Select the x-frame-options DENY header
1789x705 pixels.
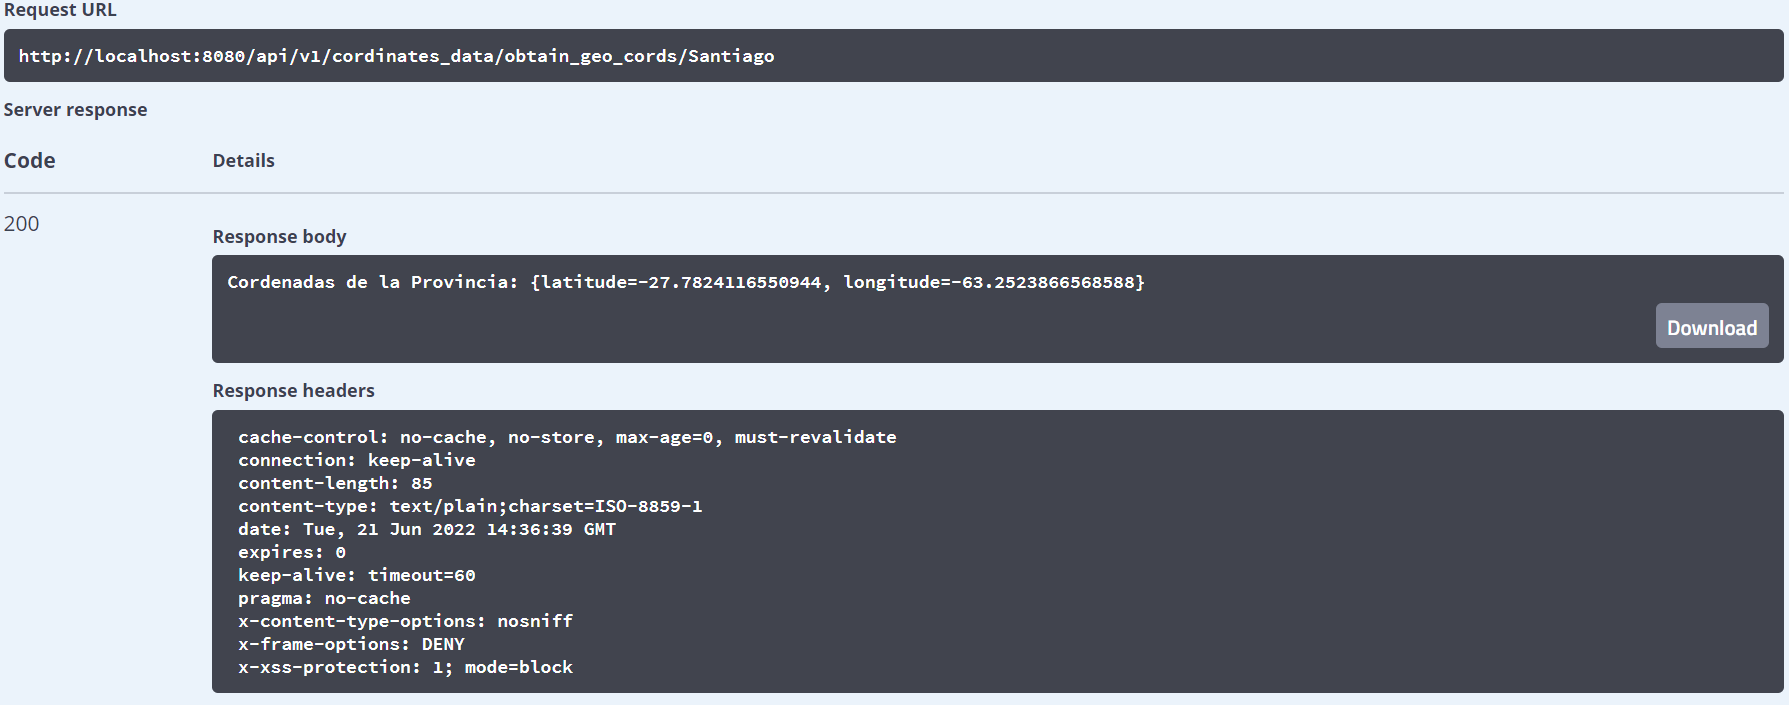pyautogui.click(x=351, y=644)
